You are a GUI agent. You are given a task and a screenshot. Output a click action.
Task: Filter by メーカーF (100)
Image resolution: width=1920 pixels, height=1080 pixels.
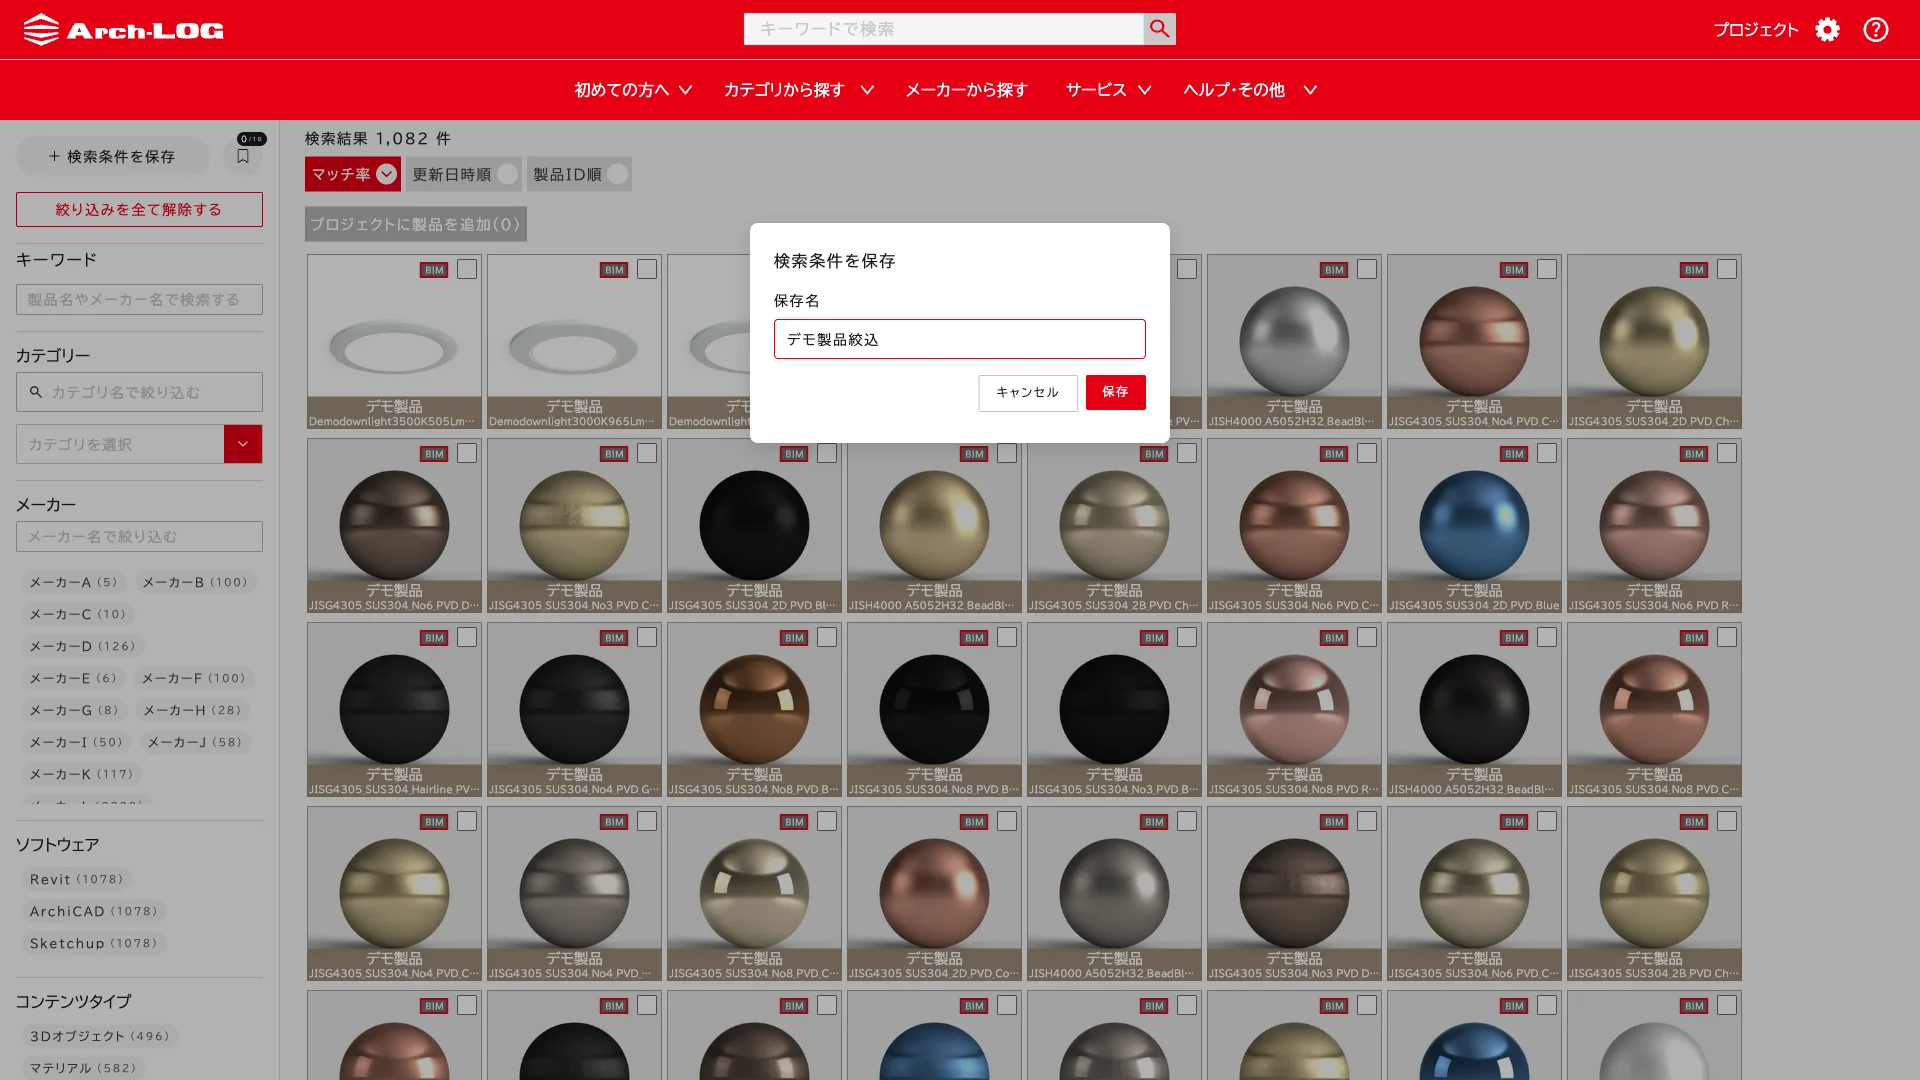[193, 678]
